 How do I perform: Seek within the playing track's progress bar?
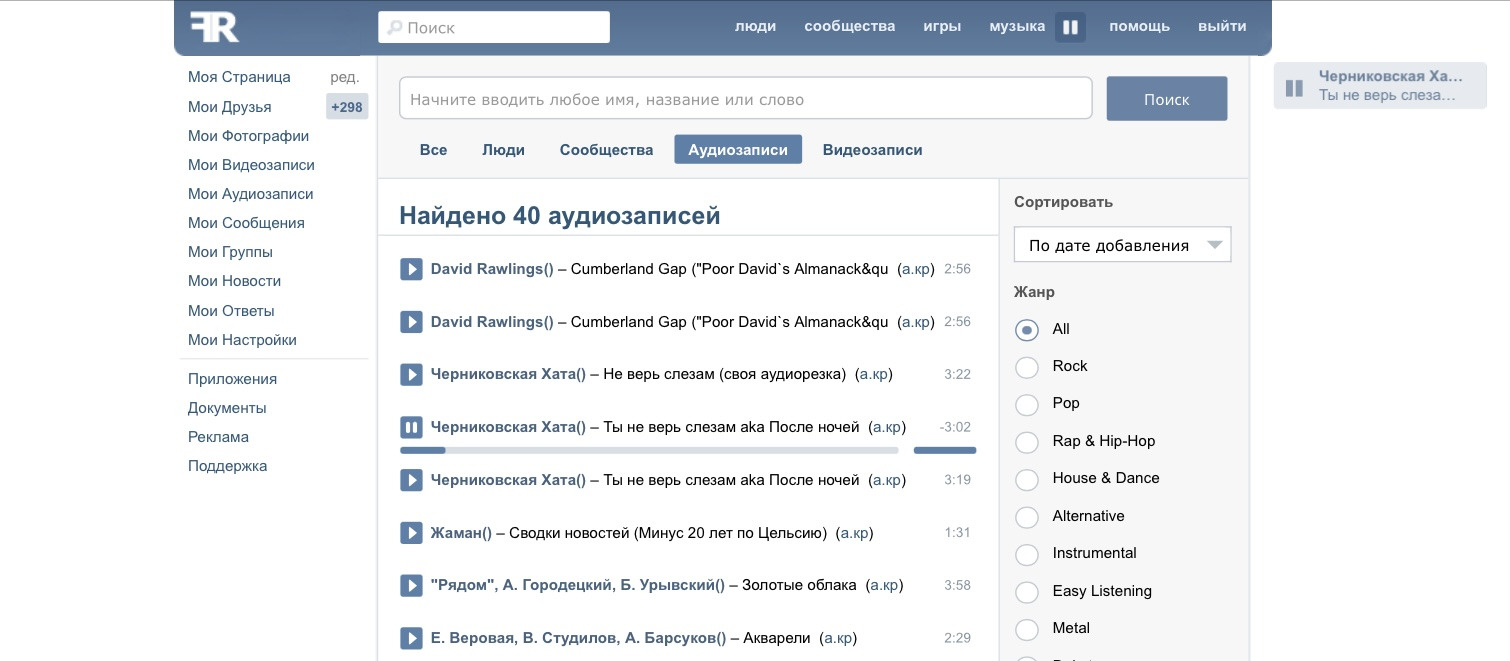(x=650, y=451)
